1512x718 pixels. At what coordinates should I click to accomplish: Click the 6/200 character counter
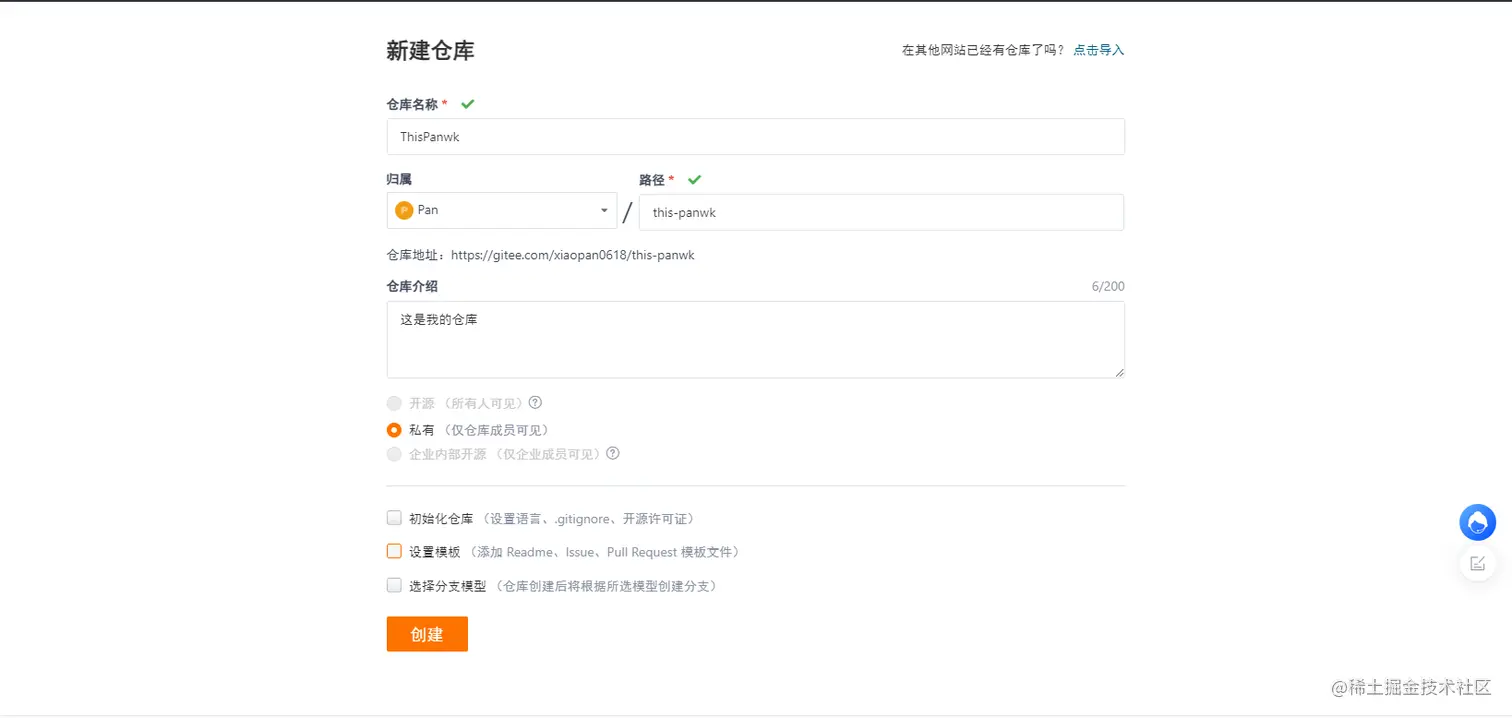1108,287
